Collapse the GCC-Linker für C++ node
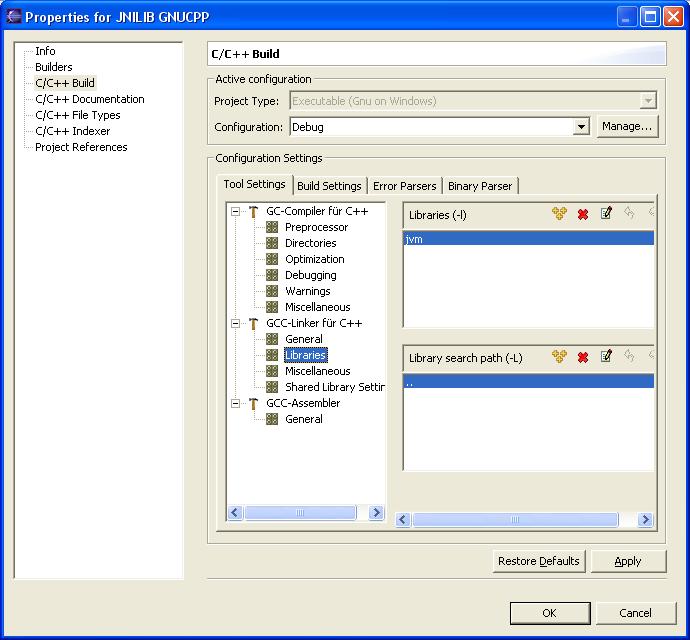Screen dimensions: 690x640 click(235, 324)
